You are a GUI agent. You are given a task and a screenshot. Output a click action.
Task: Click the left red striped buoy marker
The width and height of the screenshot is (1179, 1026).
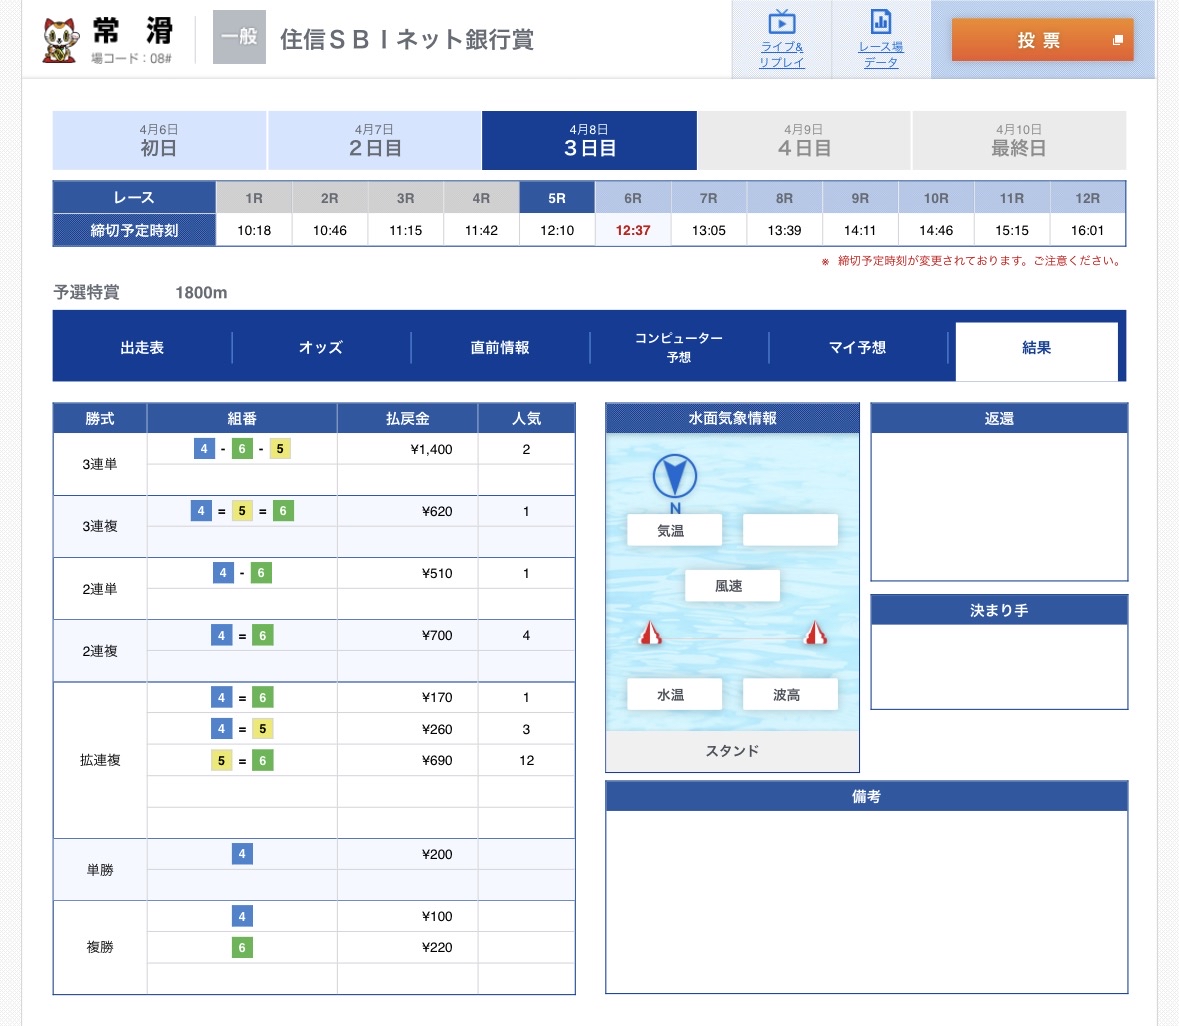point(651,633)
